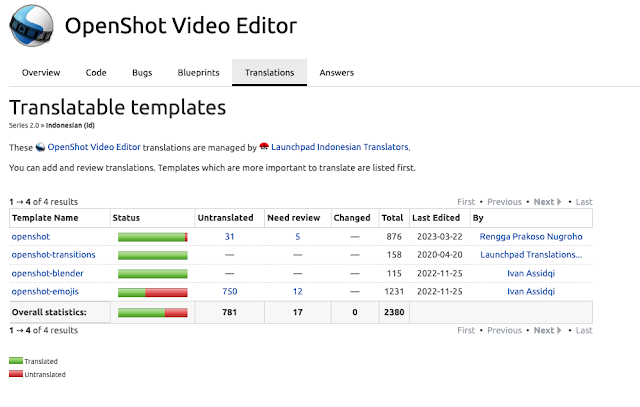
Task: Click the OpenShot Video Editor page title
Action: click(x=181, y=26)
